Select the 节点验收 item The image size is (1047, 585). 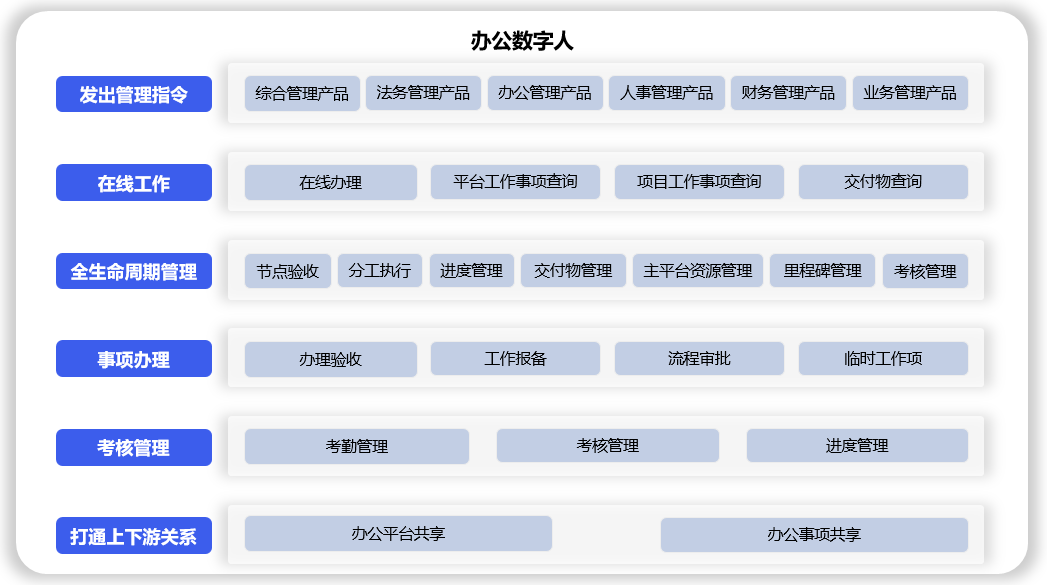point(288,271)
